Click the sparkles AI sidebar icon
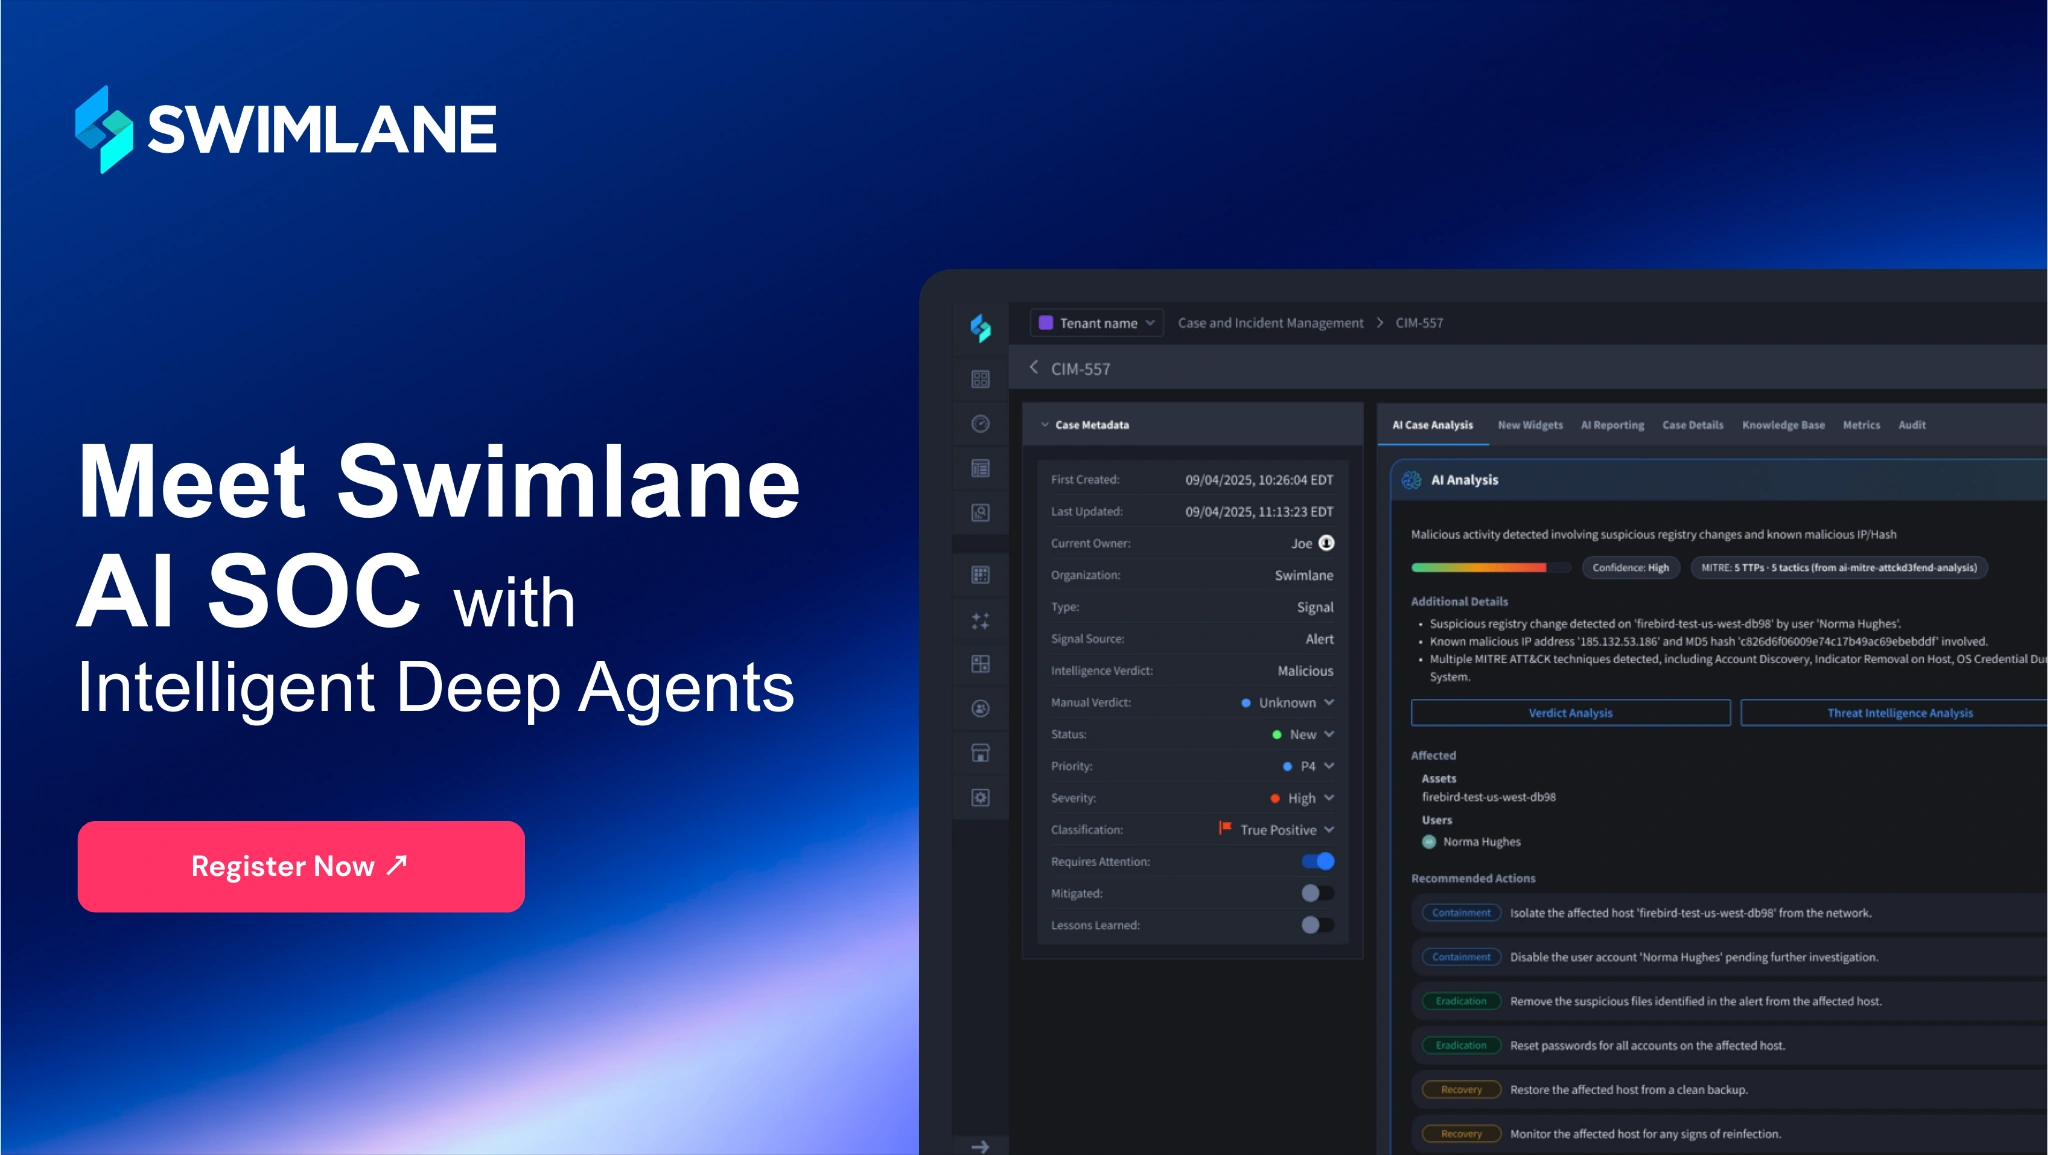The image size is (2048, 1155). pyautogui.click(x=980, y=621)
